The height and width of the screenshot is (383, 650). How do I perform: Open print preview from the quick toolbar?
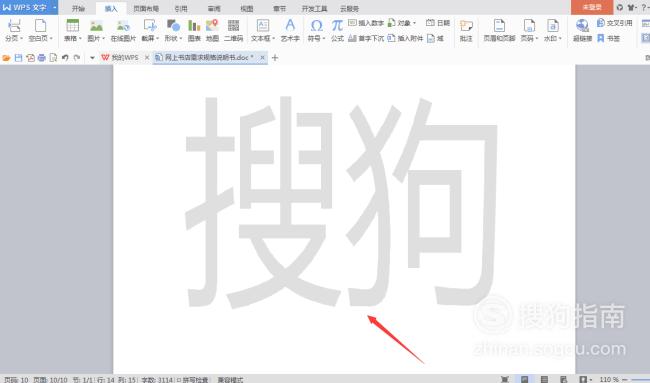pyautogui.click(x=53, y=58)
